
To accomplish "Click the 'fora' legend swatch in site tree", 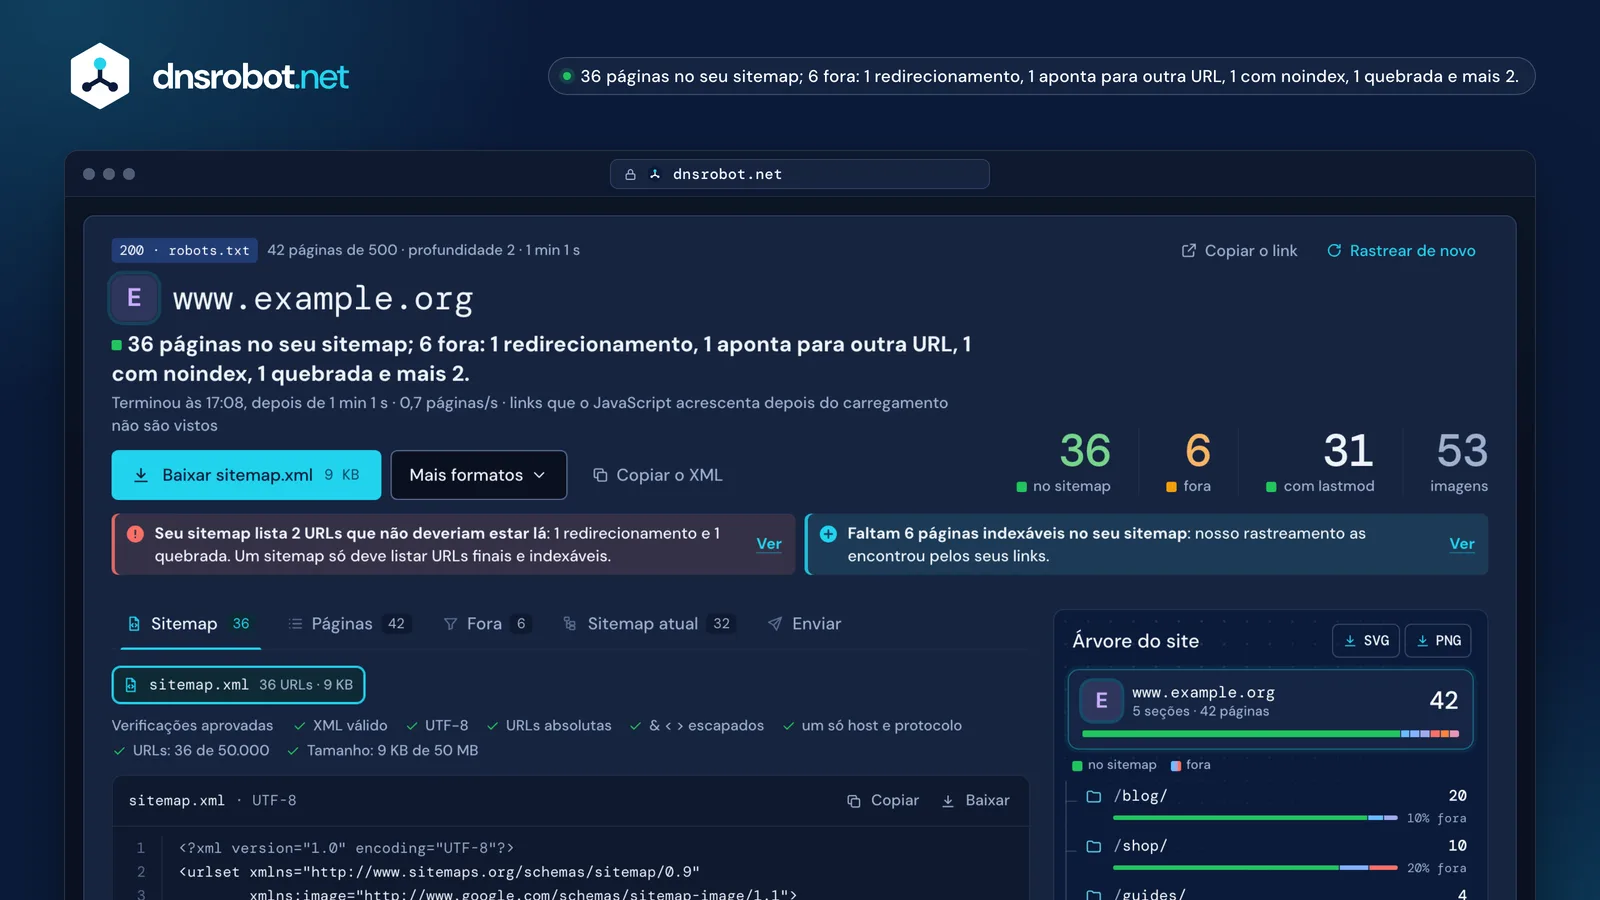I will point(1176,766).
